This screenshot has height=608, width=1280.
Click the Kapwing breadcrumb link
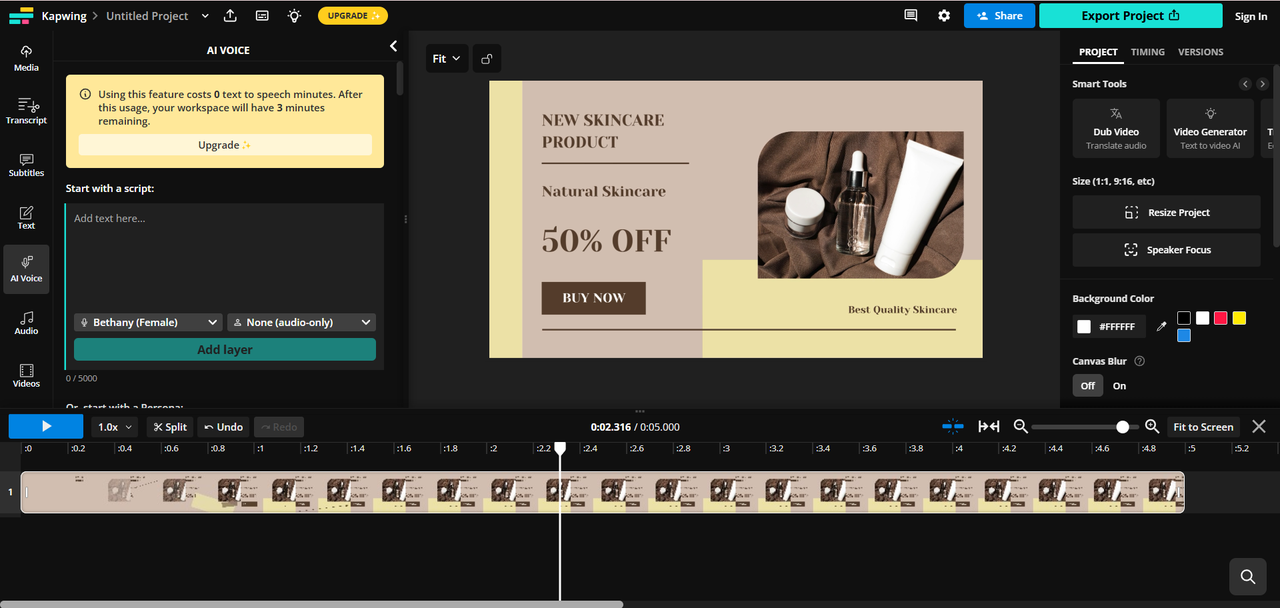tap(62, 16)
